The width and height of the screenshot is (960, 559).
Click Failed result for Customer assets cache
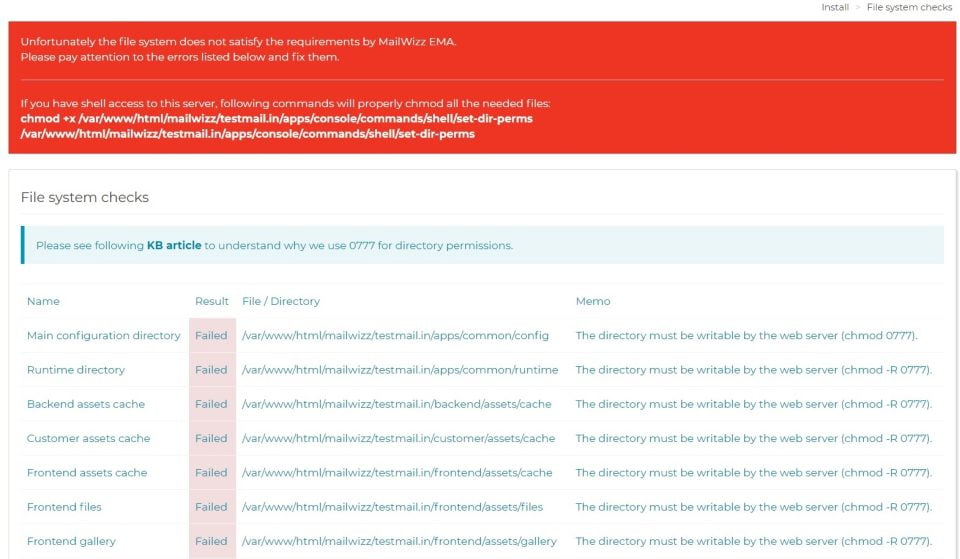pos(211,438)
